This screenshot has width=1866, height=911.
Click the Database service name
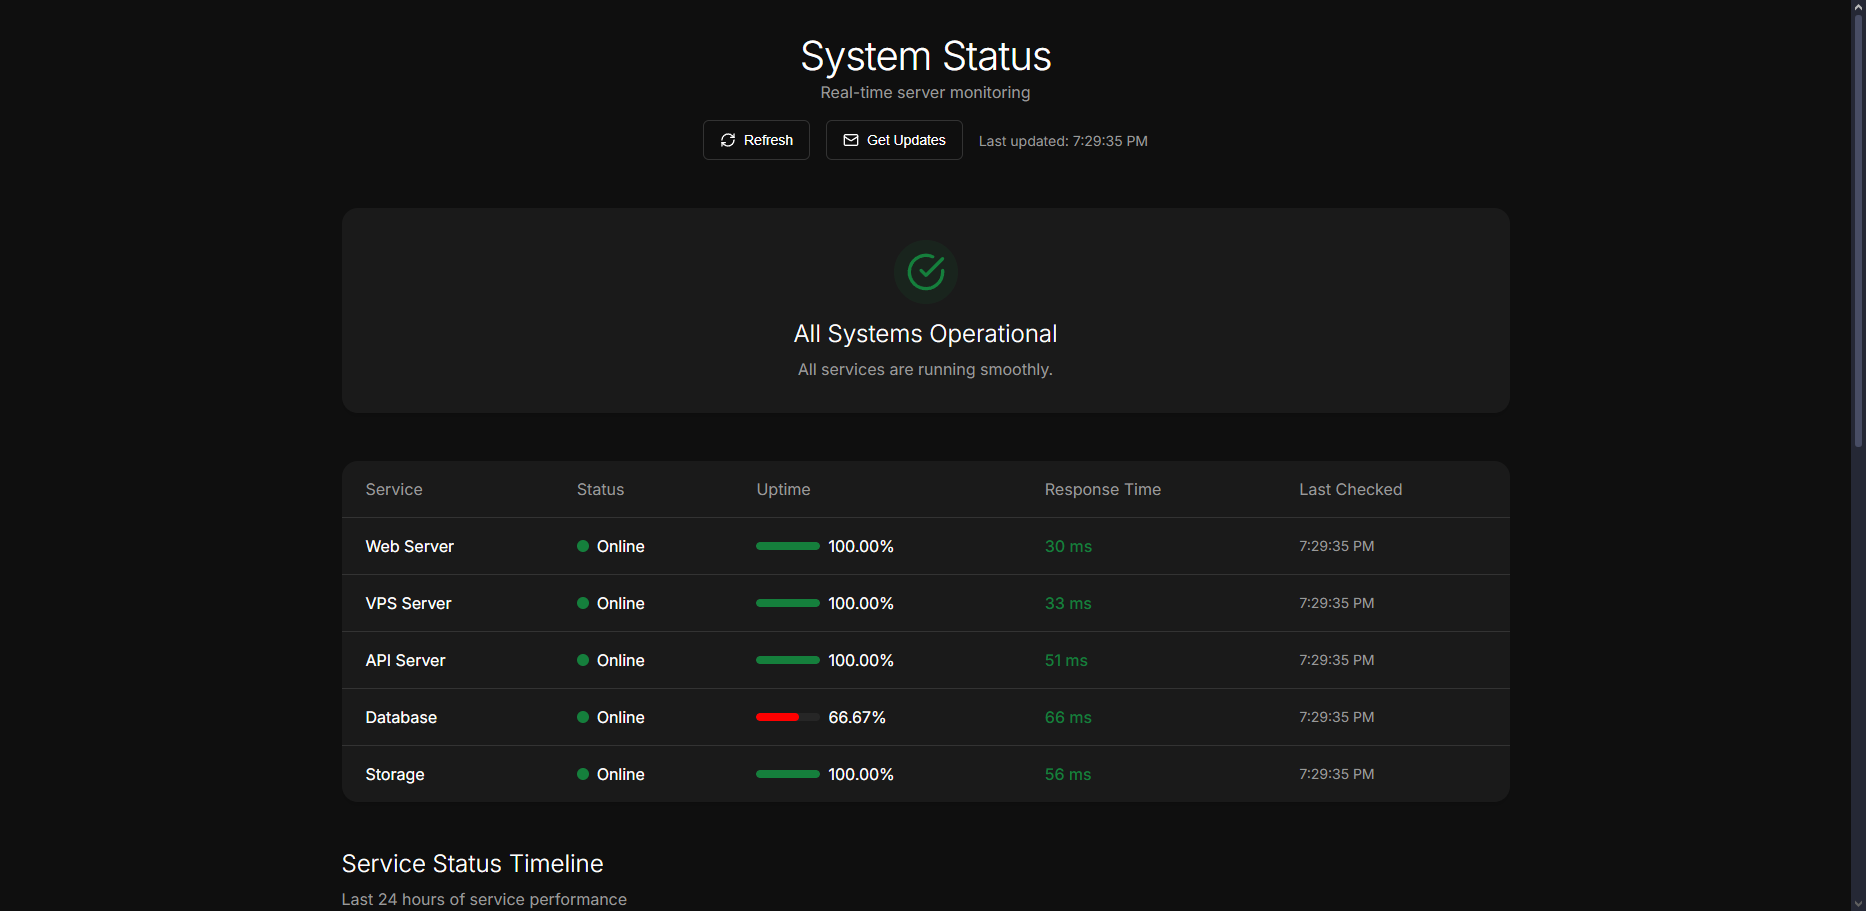coord(401,717)
